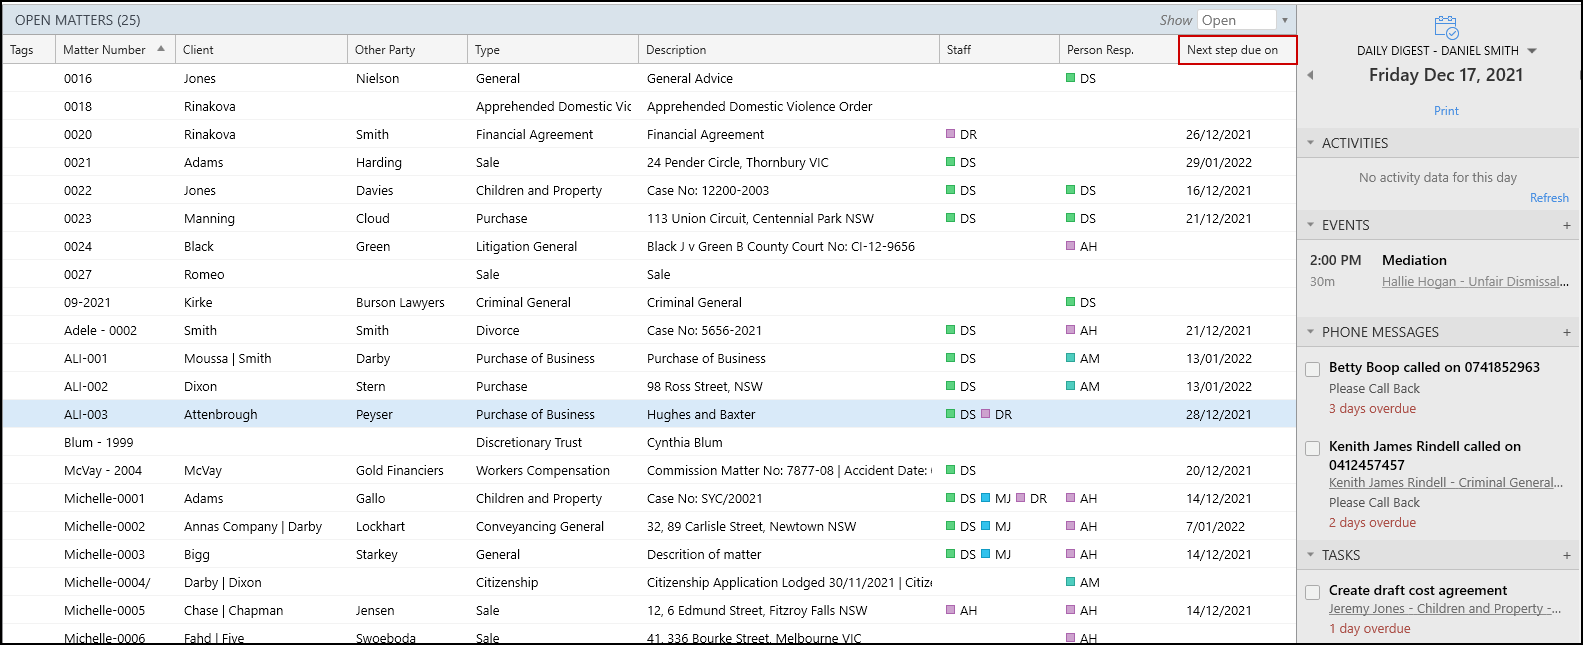Click the Print link
1583x645 pixels.
1446,111
